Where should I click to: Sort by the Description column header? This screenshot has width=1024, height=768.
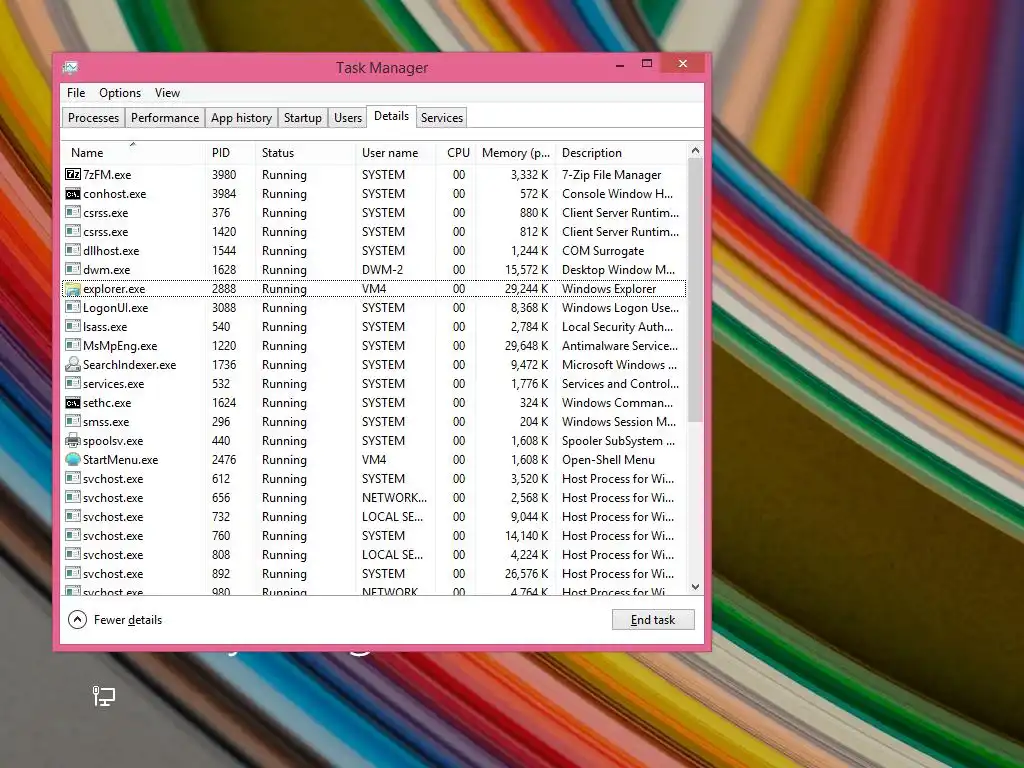pyautogui.click(x=621, y=152)
